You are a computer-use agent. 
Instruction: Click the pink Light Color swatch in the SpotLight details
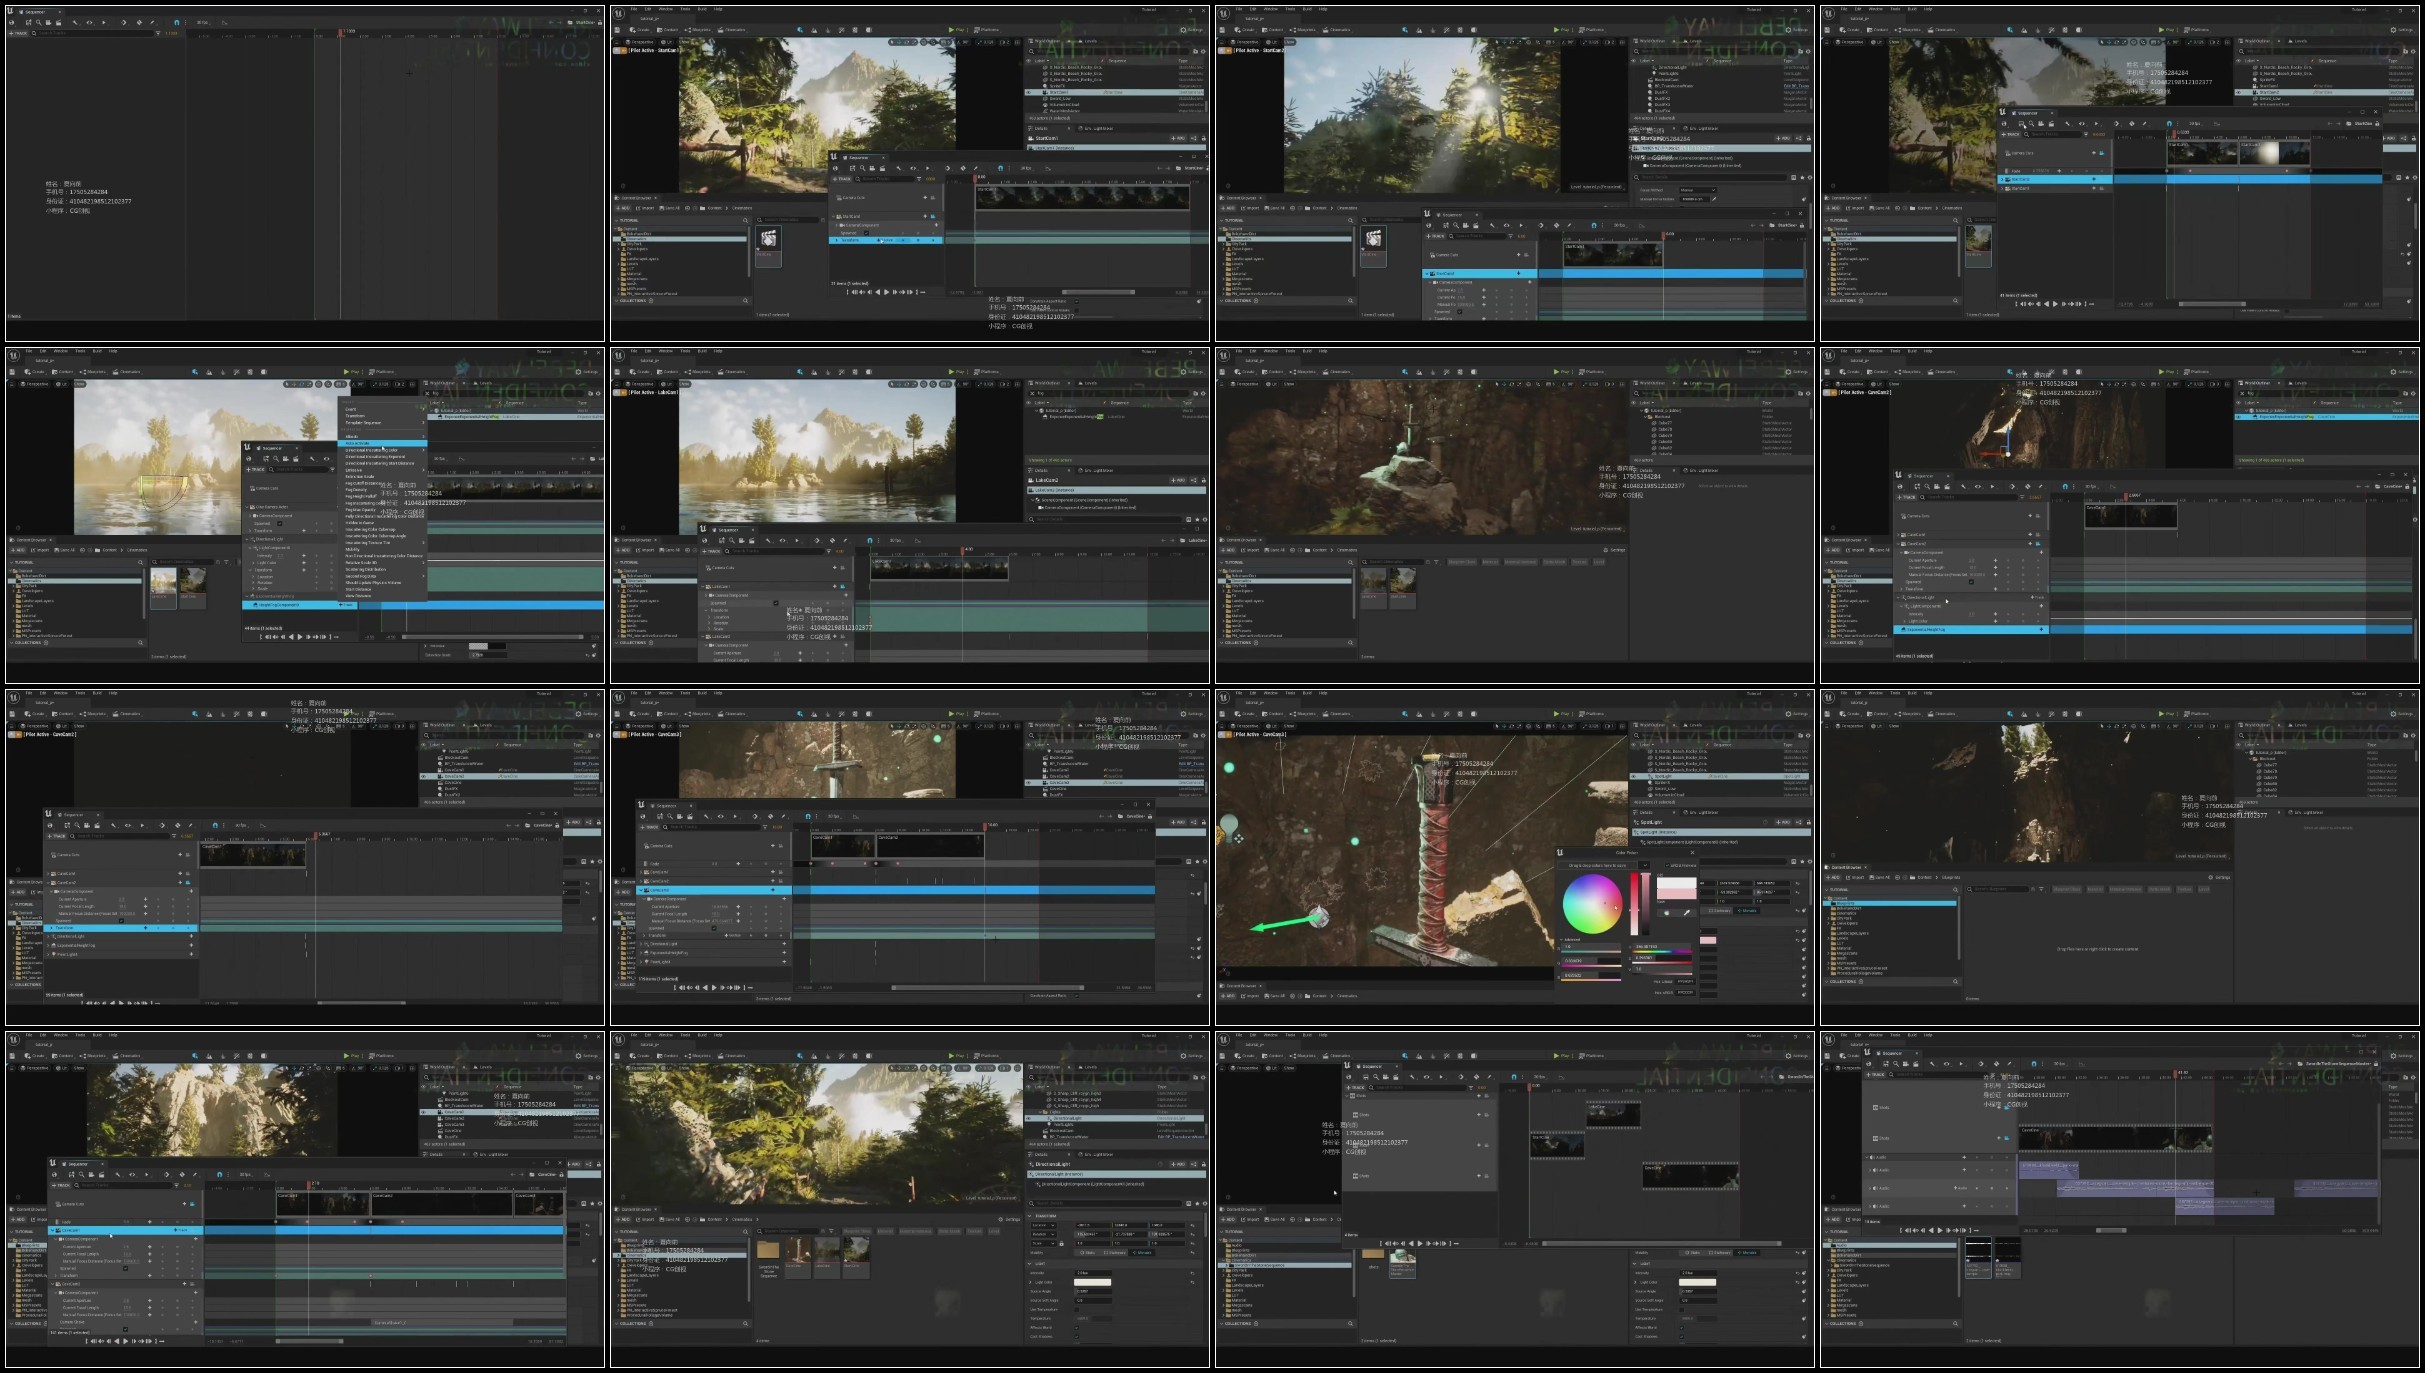pos(1708,940)
